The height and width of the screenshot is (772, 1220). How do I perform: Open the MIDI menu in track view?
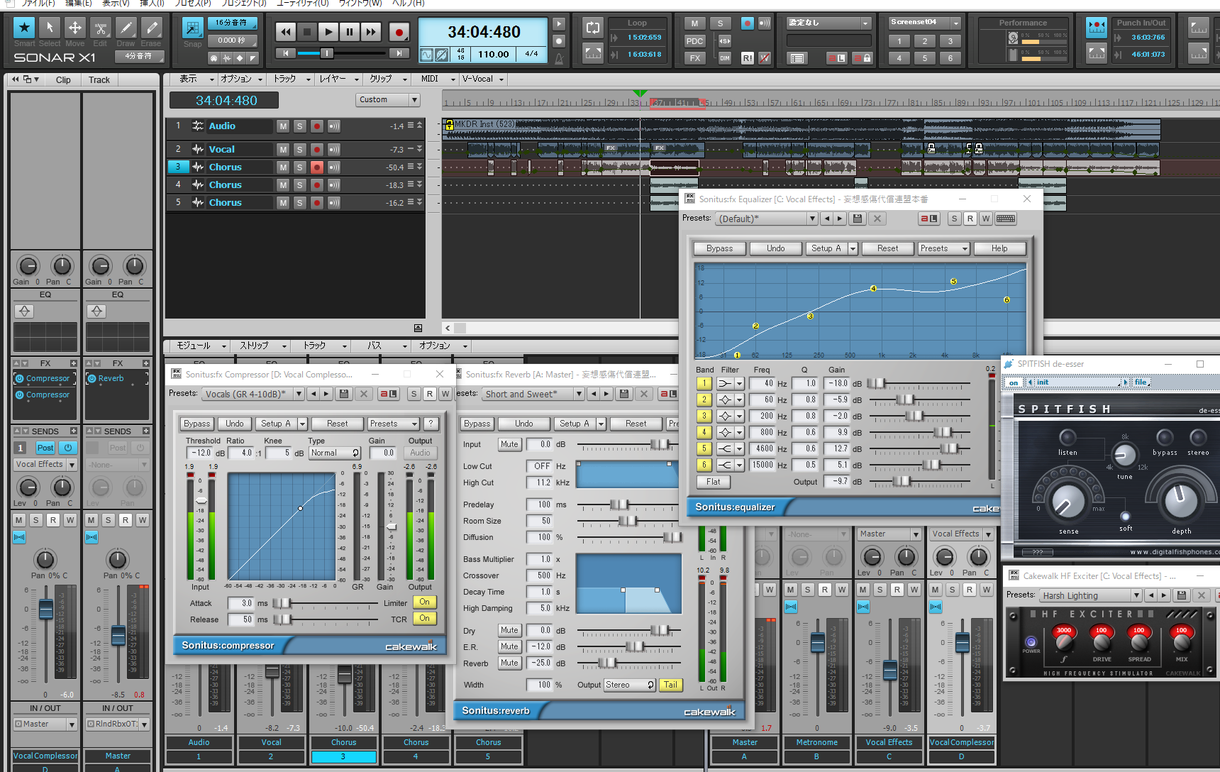pyautogui.click(x=434, y=79)
